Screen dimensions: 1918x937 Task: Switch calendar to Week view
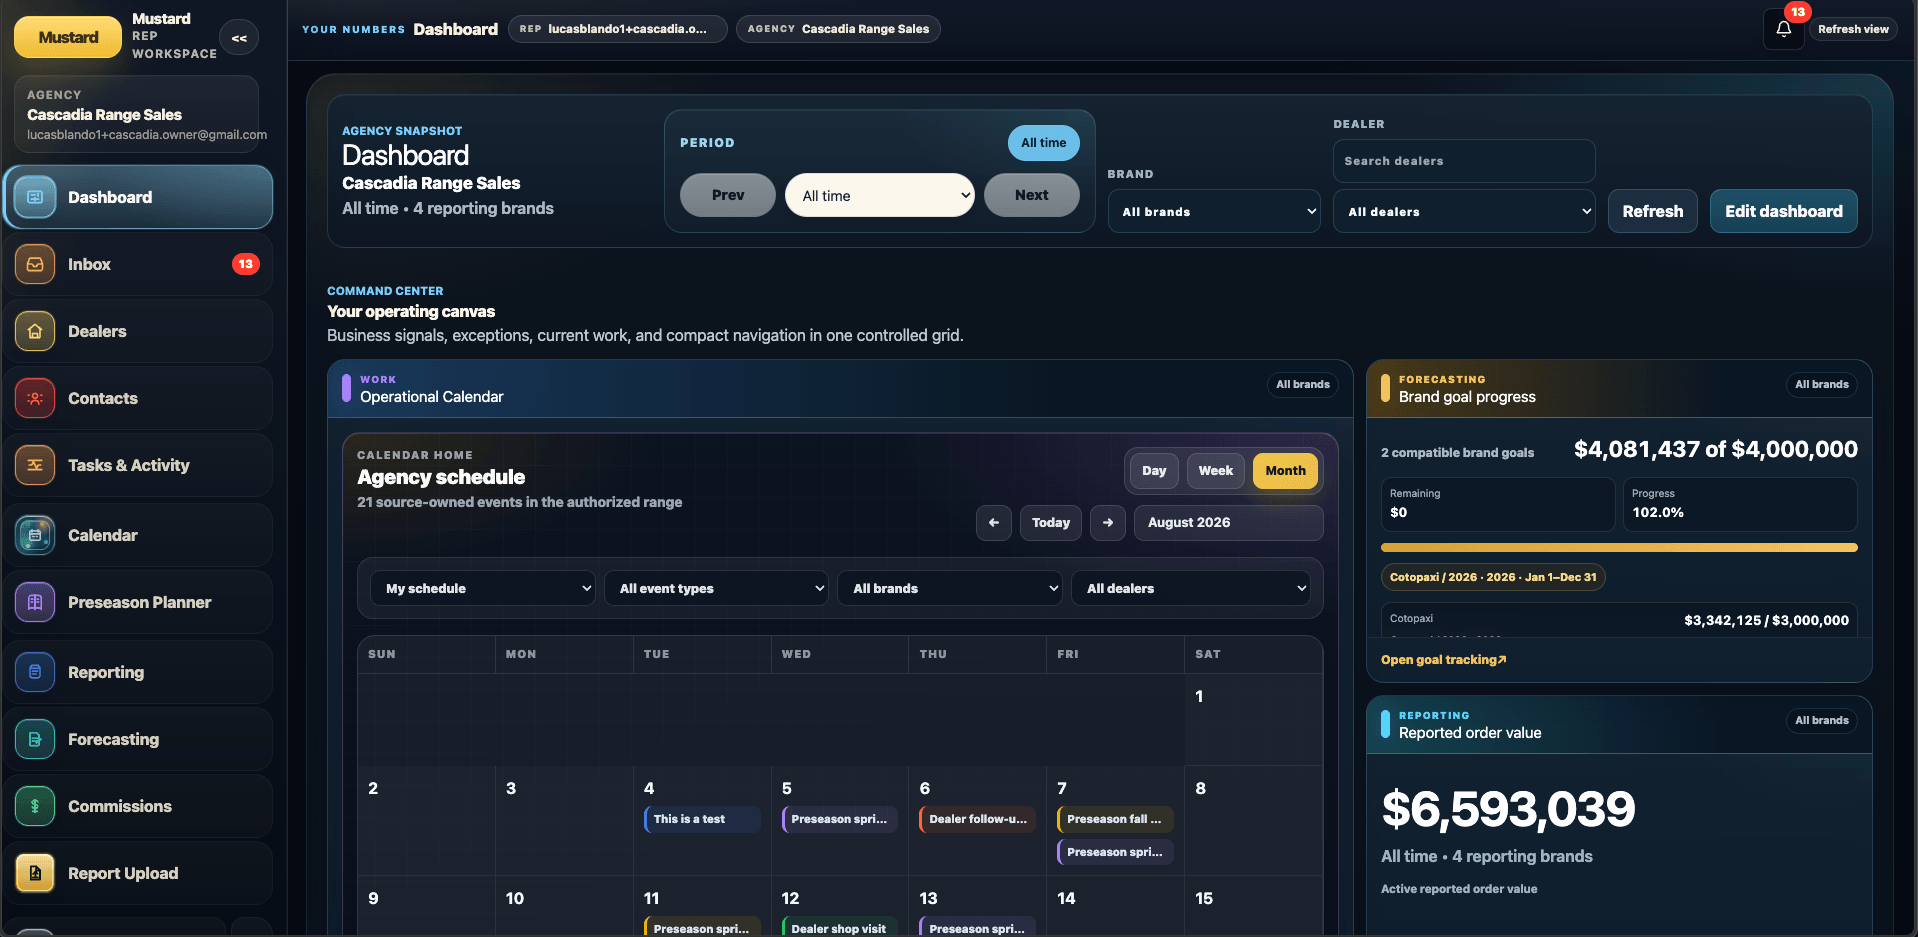pos(1215,471)
